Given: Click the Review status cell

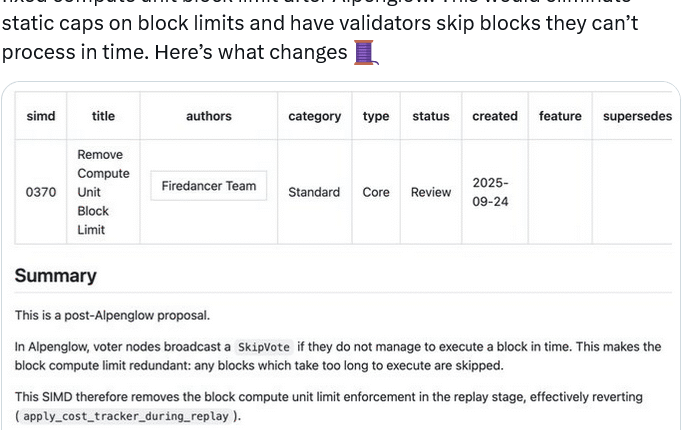Looking at the screenshot, I should tap(431, 192).
